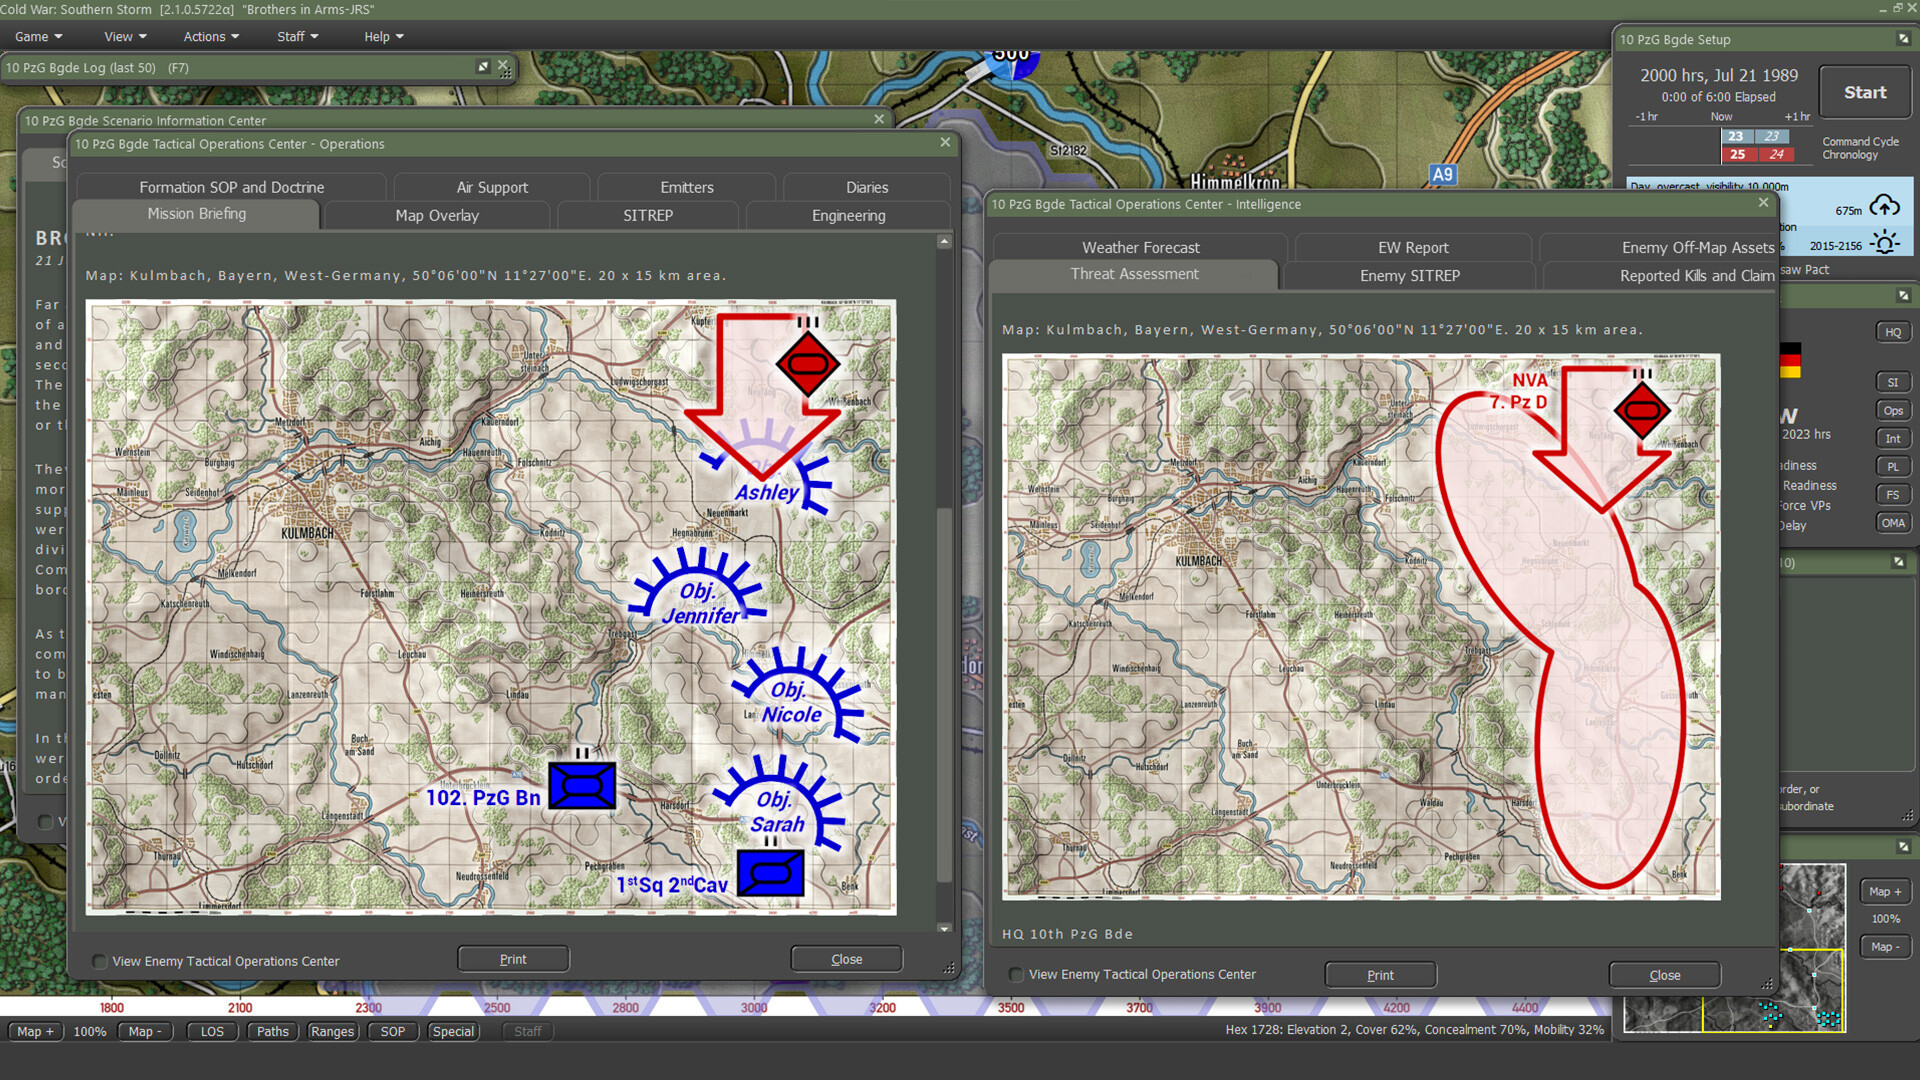
Task: Switch to the Engineering tab
Action: click(x=847, y=215)
